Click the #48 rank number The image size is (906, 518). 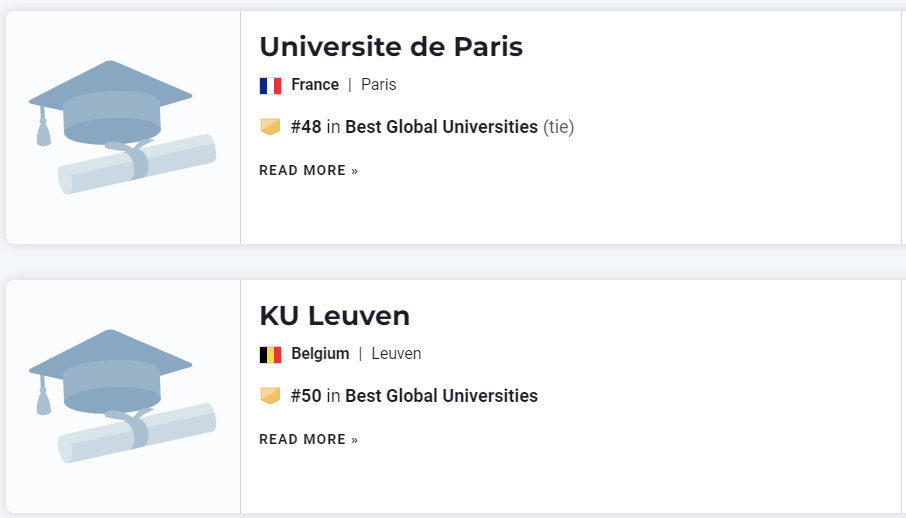click(x=306, y=127)
